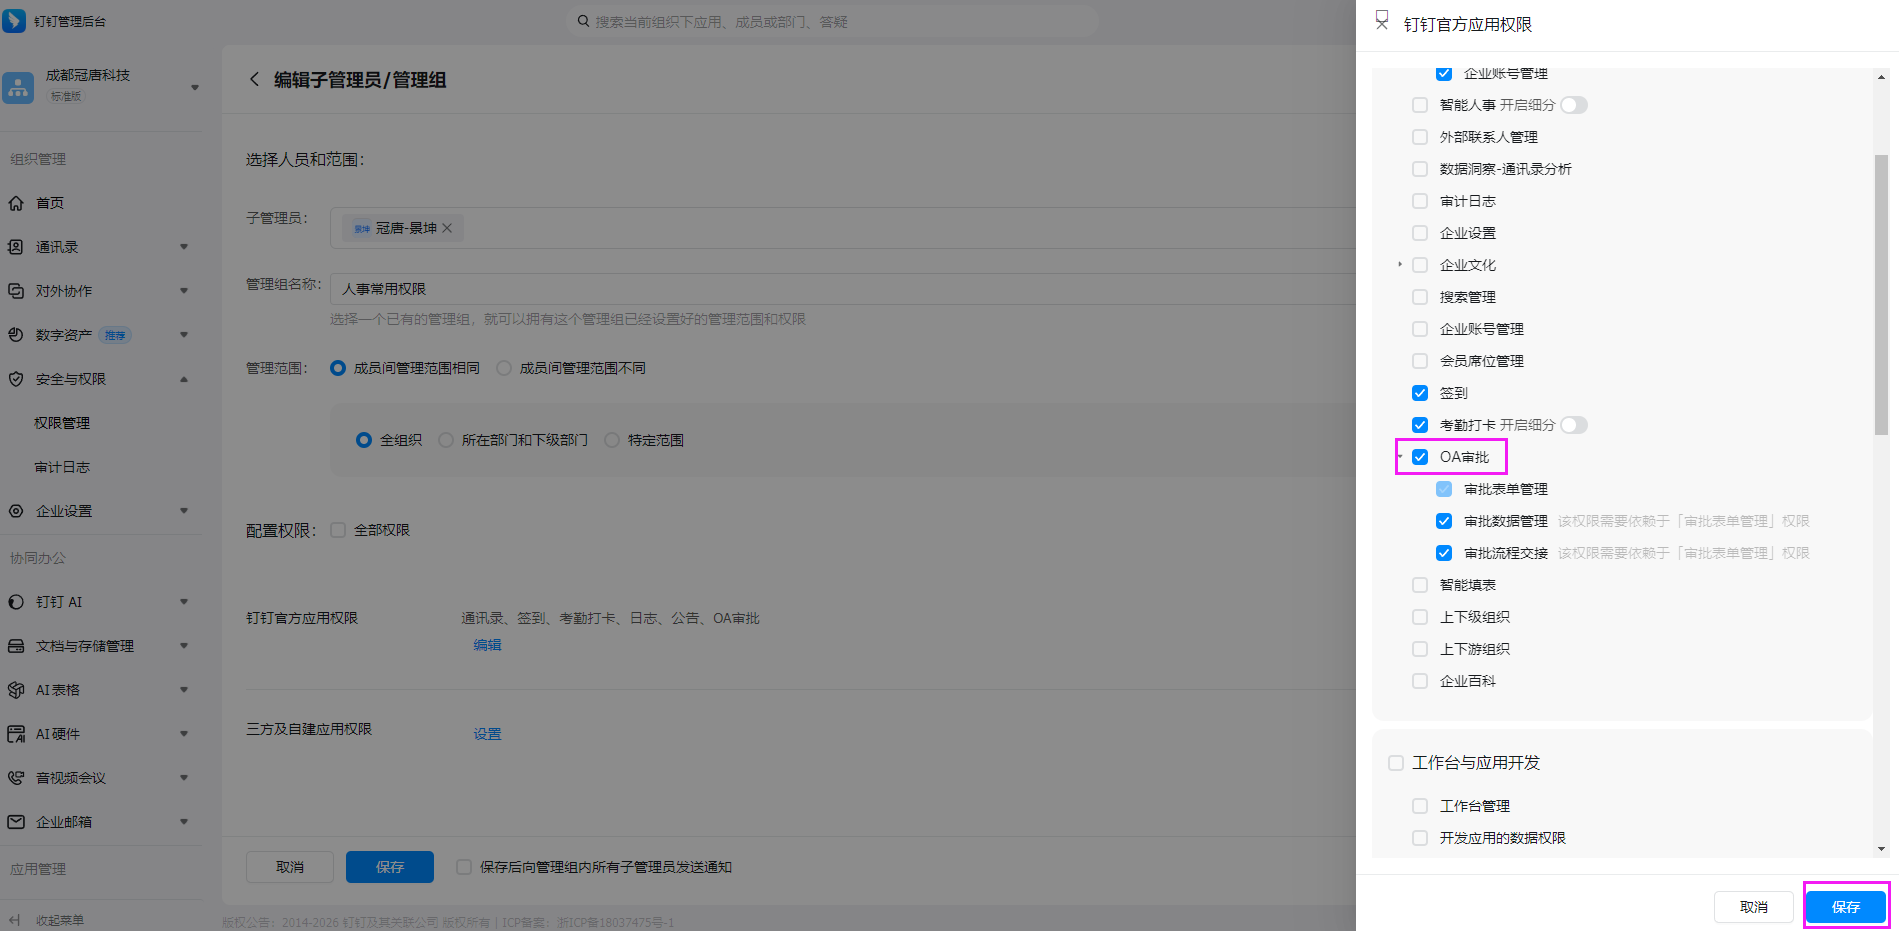Viewport: 1899px width, 931px height.
Task: Collapse the sidebar with the 收起菜单 icon
Action: pyautogui.click(x=15, y=920)
